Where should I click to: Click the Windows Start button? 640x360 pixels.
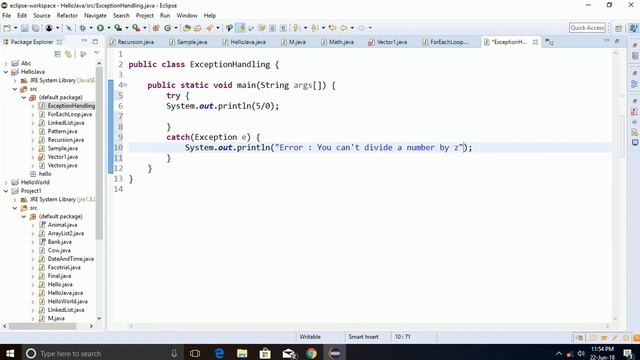(10, 353)
